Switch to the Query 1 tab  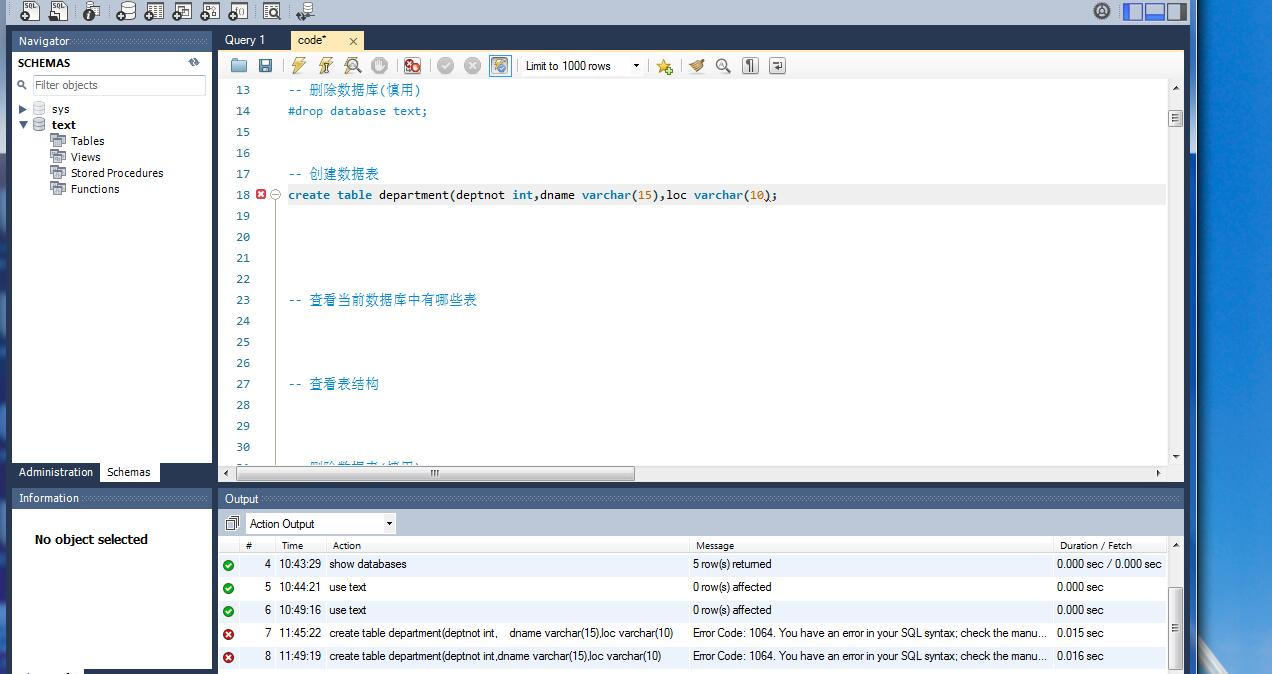coord(245,40)
